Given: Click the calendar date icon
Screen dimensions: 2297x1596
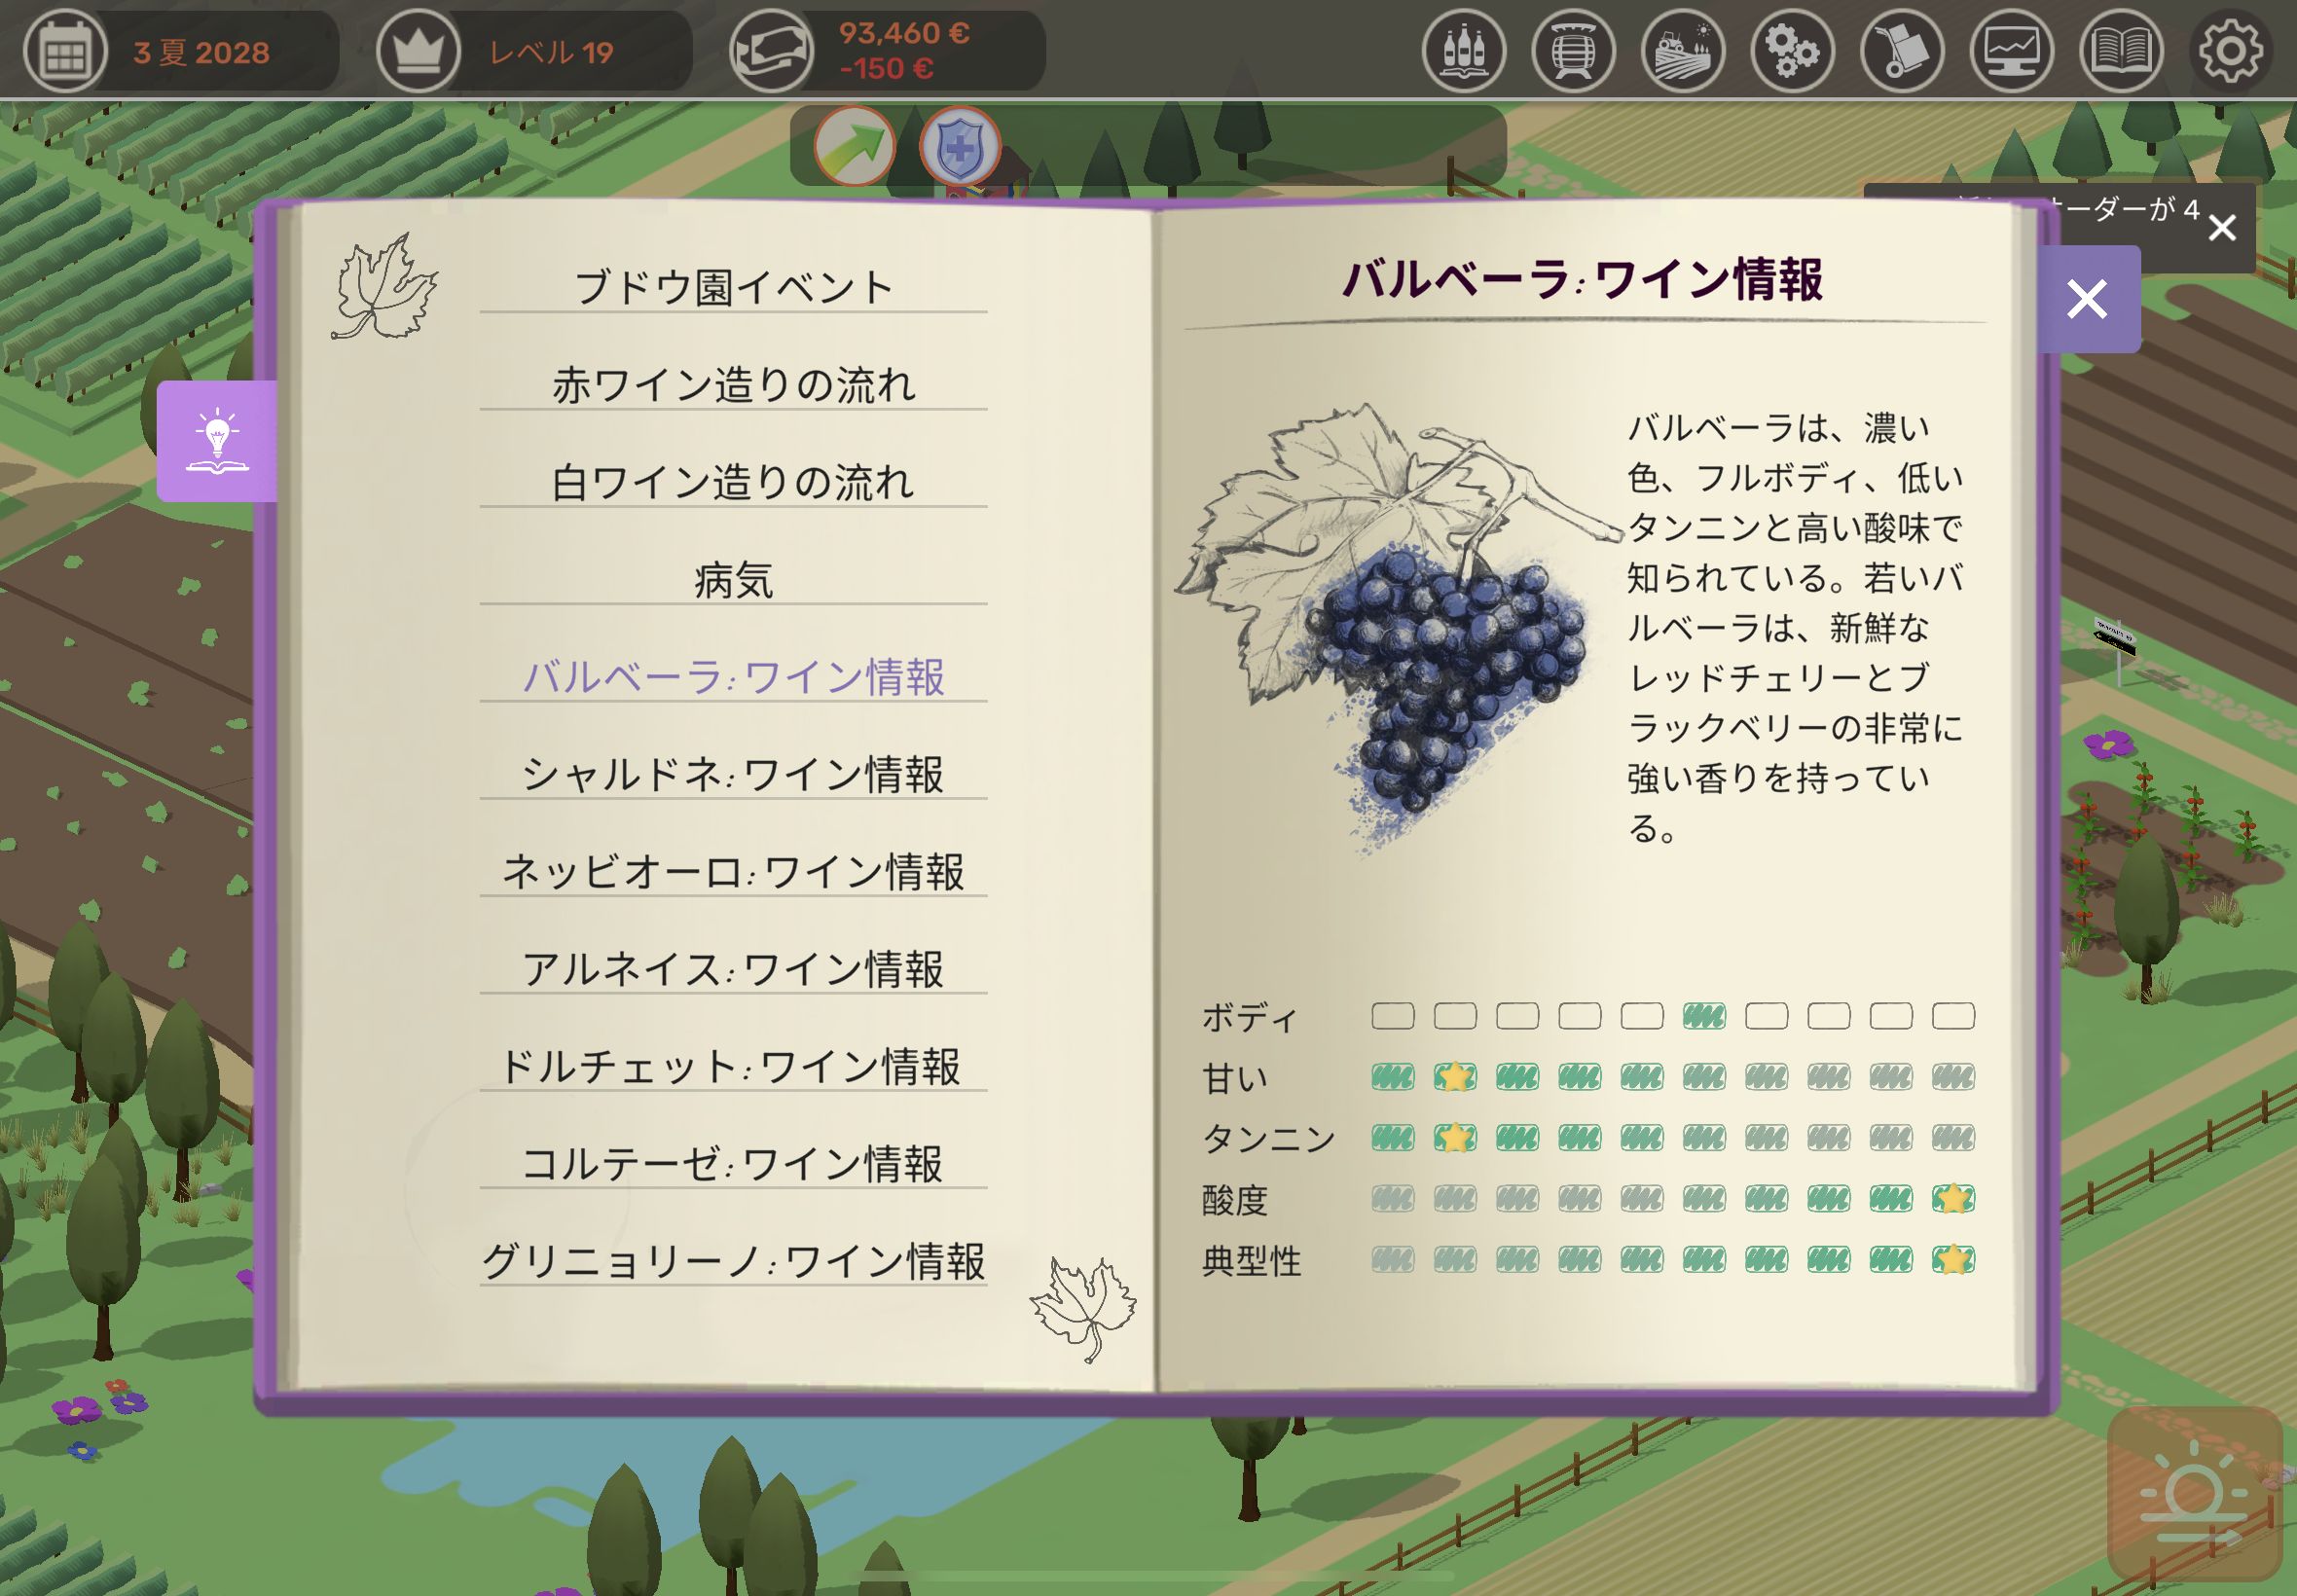Looking at the screenshot, I should pyautogui.click(x=65, y=51).
